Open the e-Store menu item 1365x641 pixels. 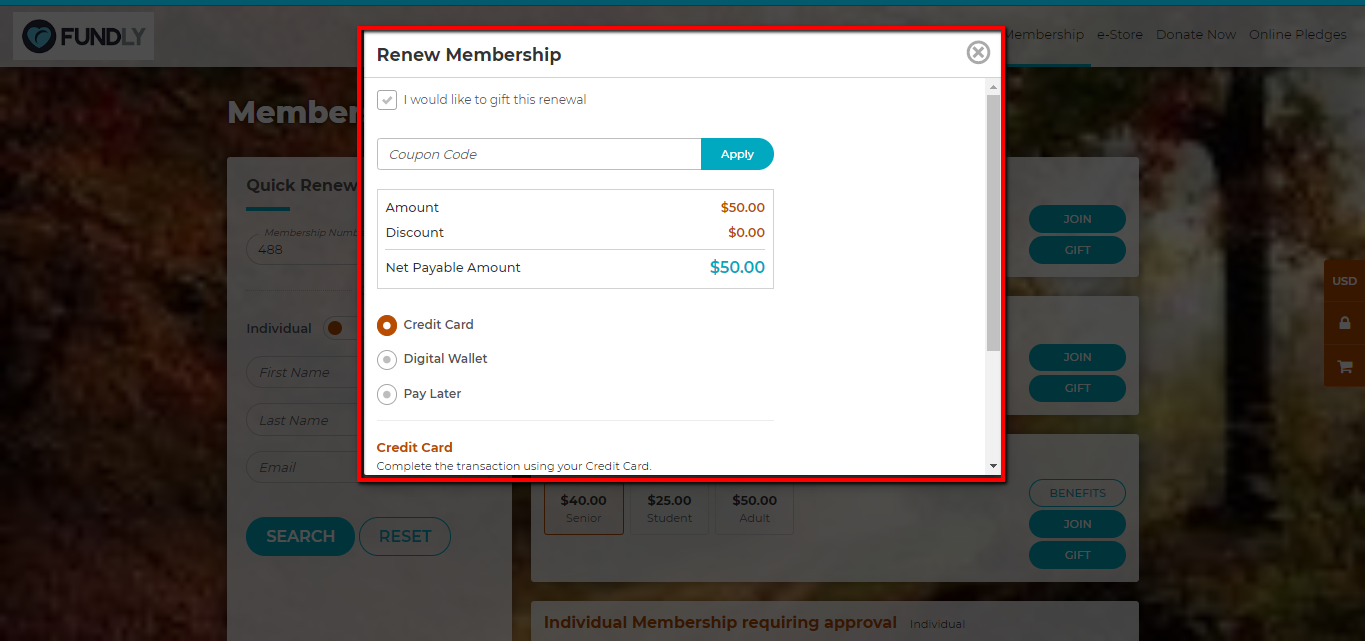pos(1119,34)
